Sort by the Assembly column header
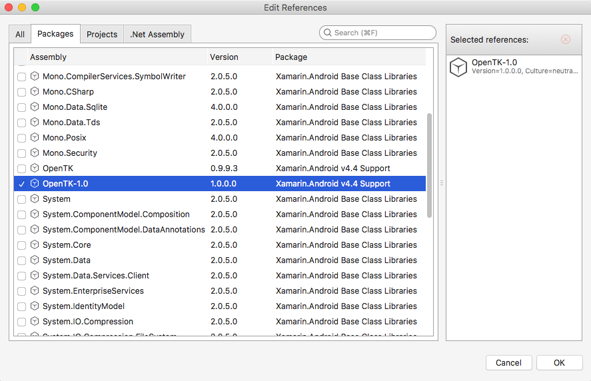Screen dimensions: 591x381 pos(117,57)
